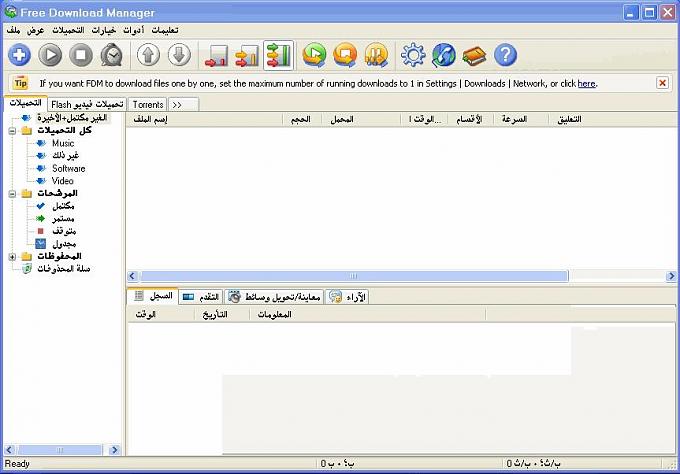Select the غير ذلك category
This screenshot has width=680, height=474.
[65, 156]
